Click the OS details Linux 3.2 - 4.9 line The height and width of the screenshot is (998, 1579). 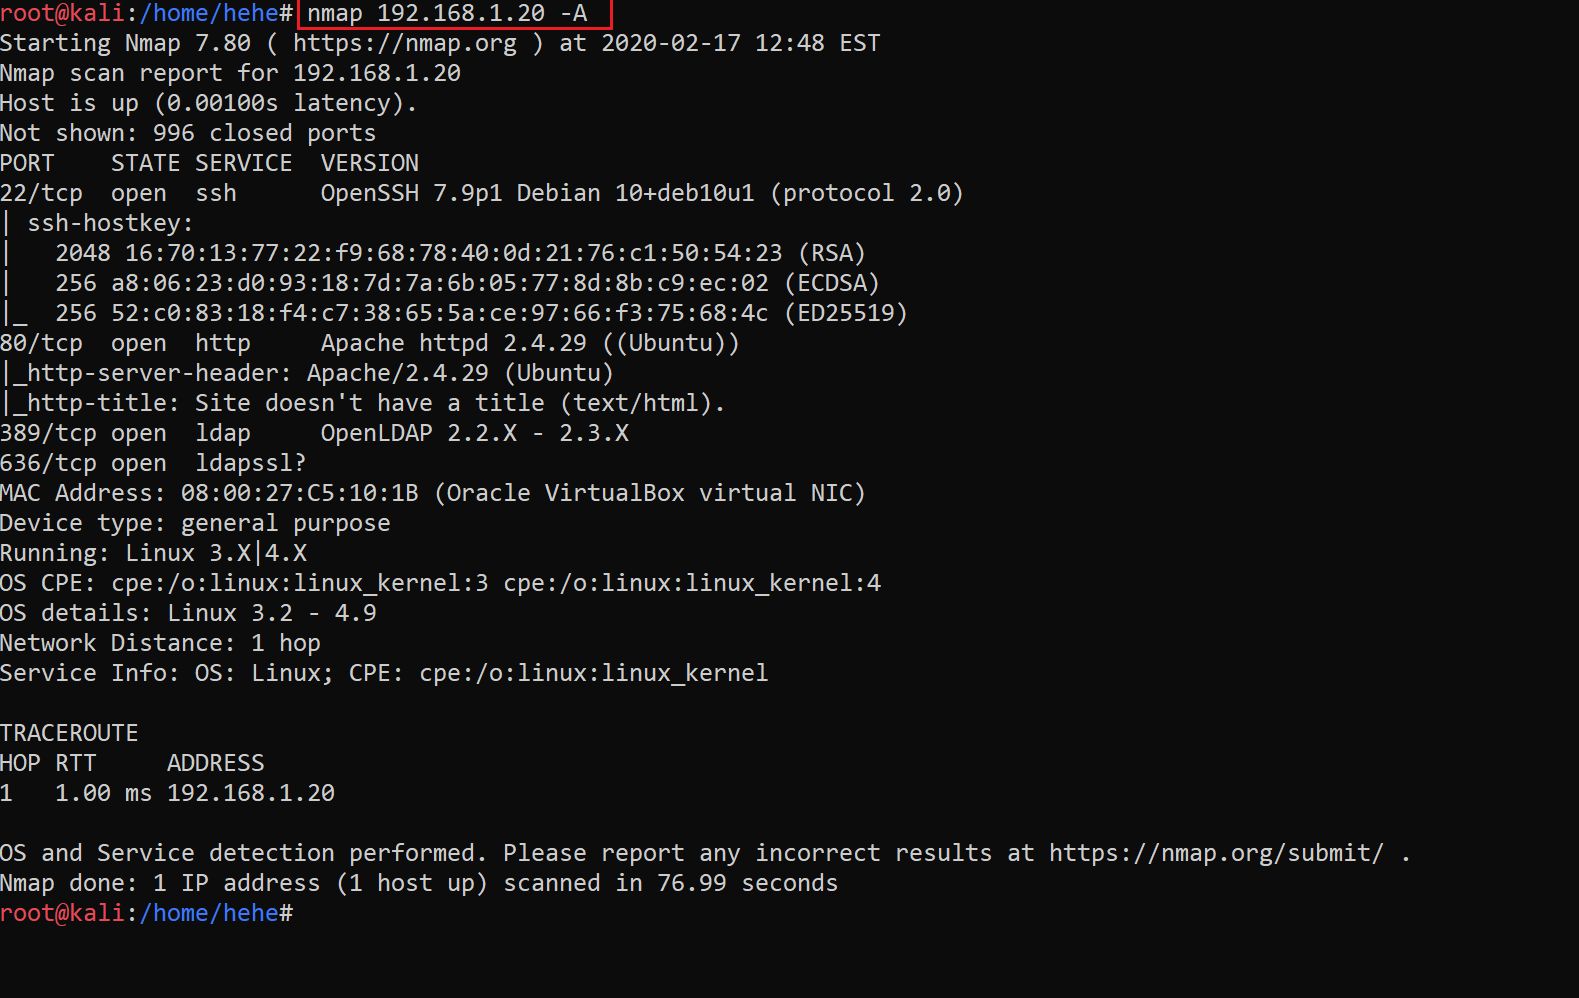(188, 613)
